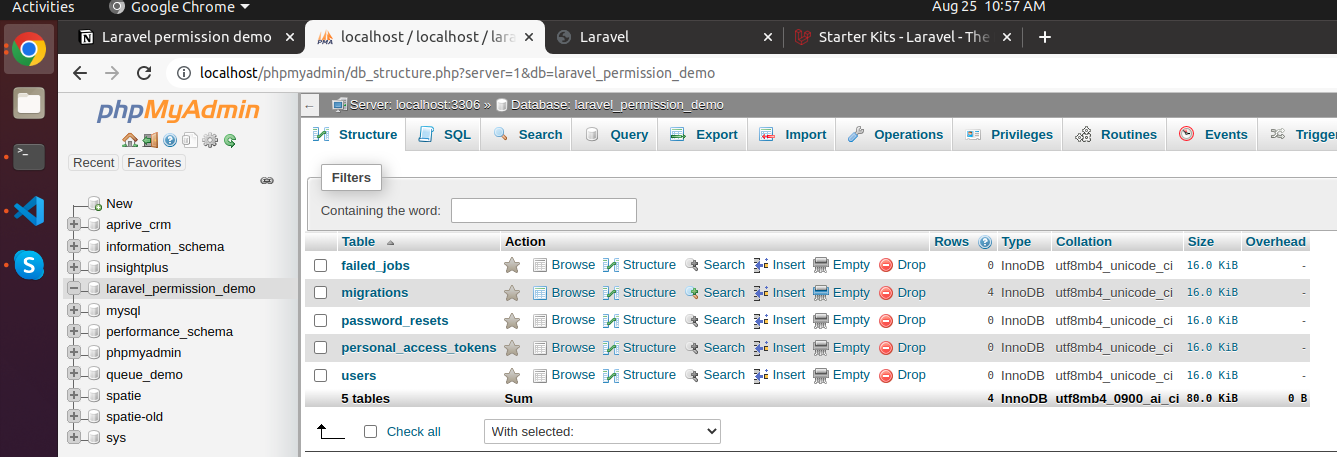Image resolution: width=1337 pixels, height=457 pixels.
Task: View site information icon in address bar
Action: coord(183,73)
